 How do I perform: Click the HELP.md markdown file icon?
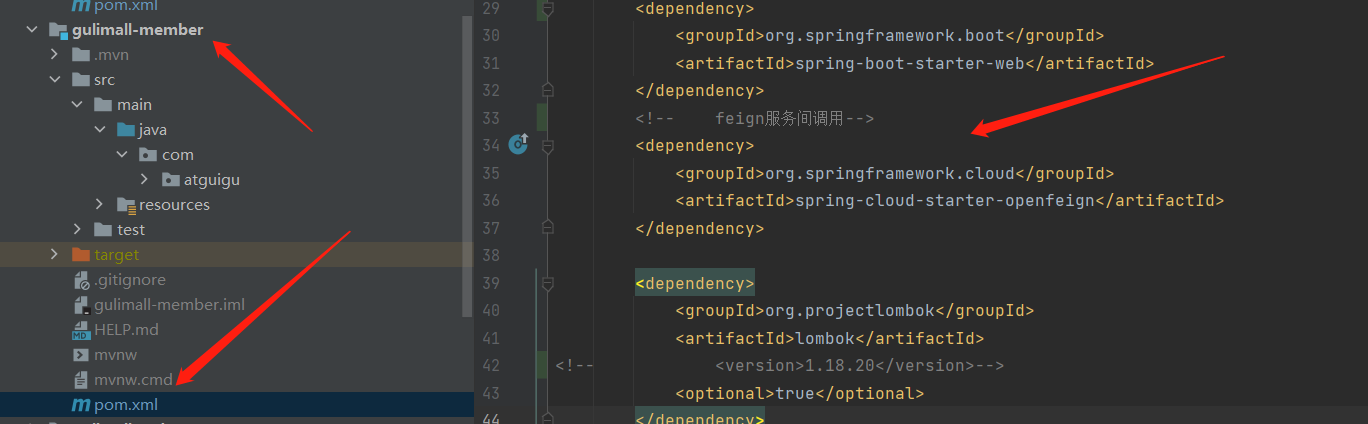[81, 330]
